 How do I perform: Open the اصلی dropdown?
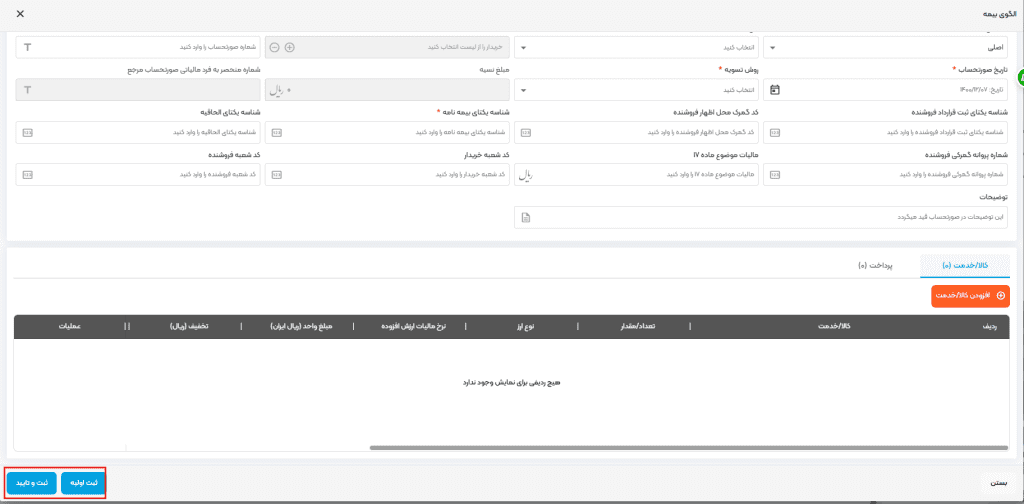tap(886, 47)
